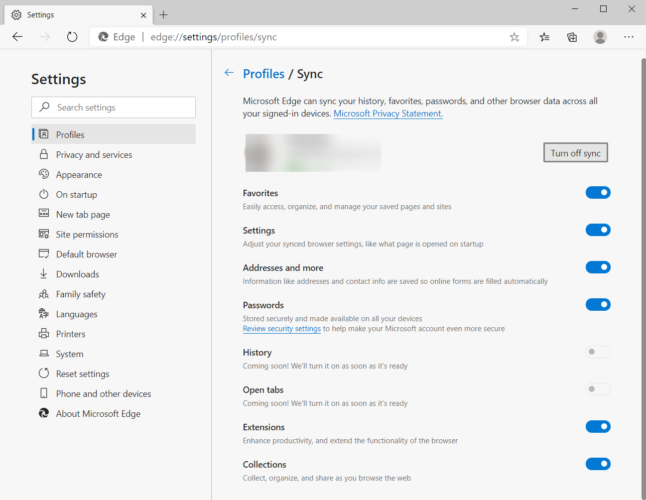
Task: Disable Addresses and more sync
Action: point(598,267)
